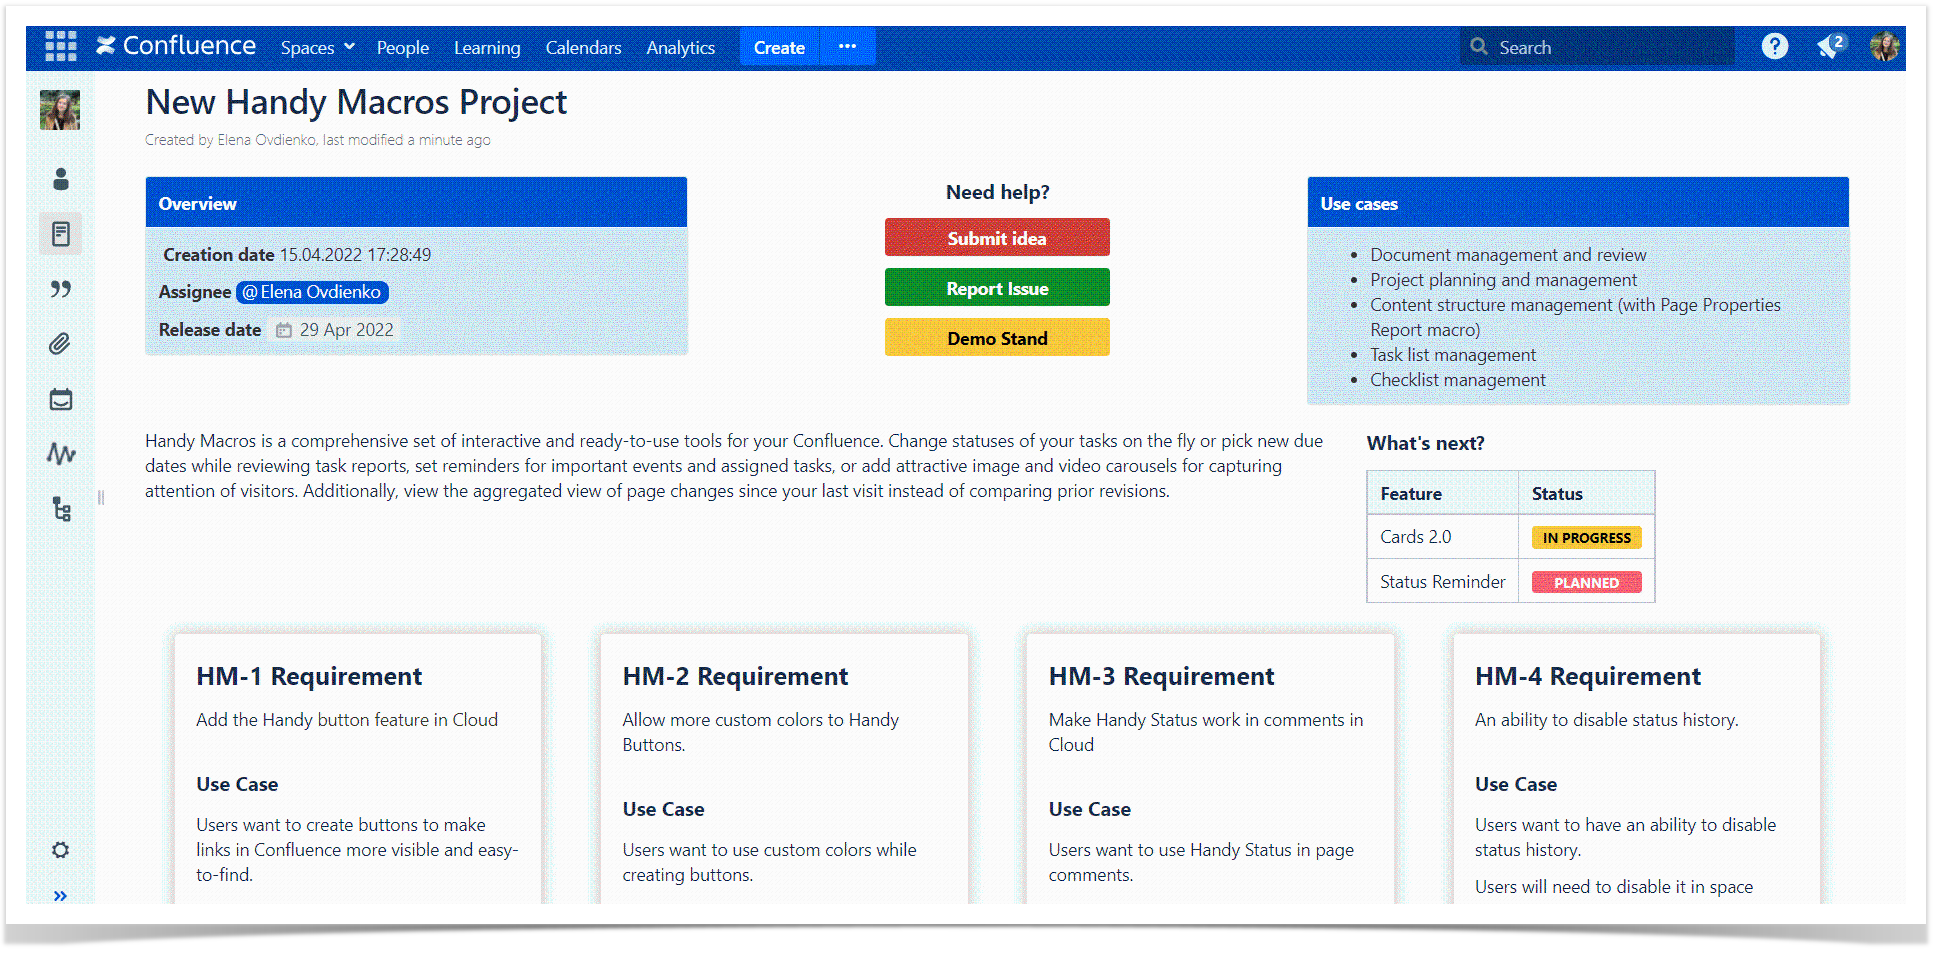The image size is (1940, 953).
Task: Open the People menu
Action: [403, 47]
